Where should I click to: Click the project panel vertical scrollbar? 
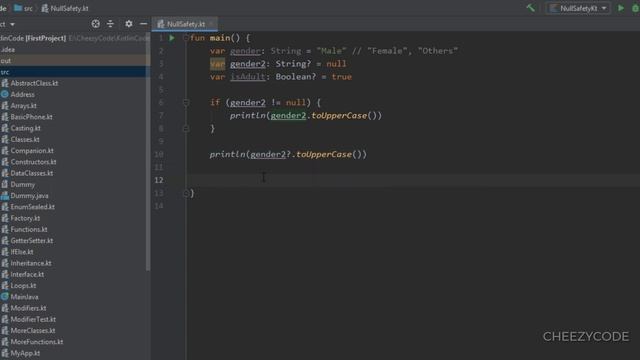148,151
